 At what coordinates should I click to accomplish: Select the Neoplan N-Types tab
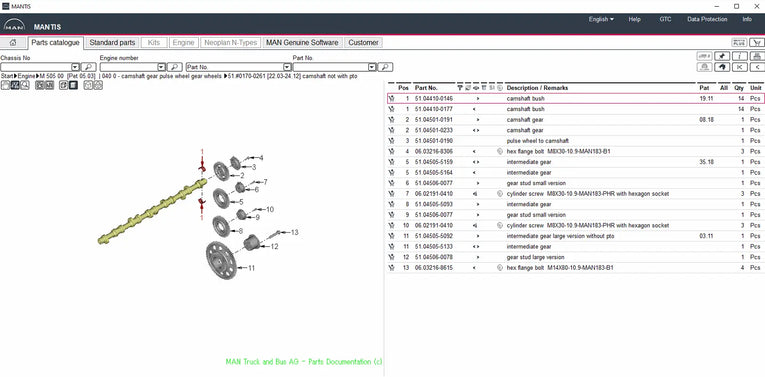[230, 42]
